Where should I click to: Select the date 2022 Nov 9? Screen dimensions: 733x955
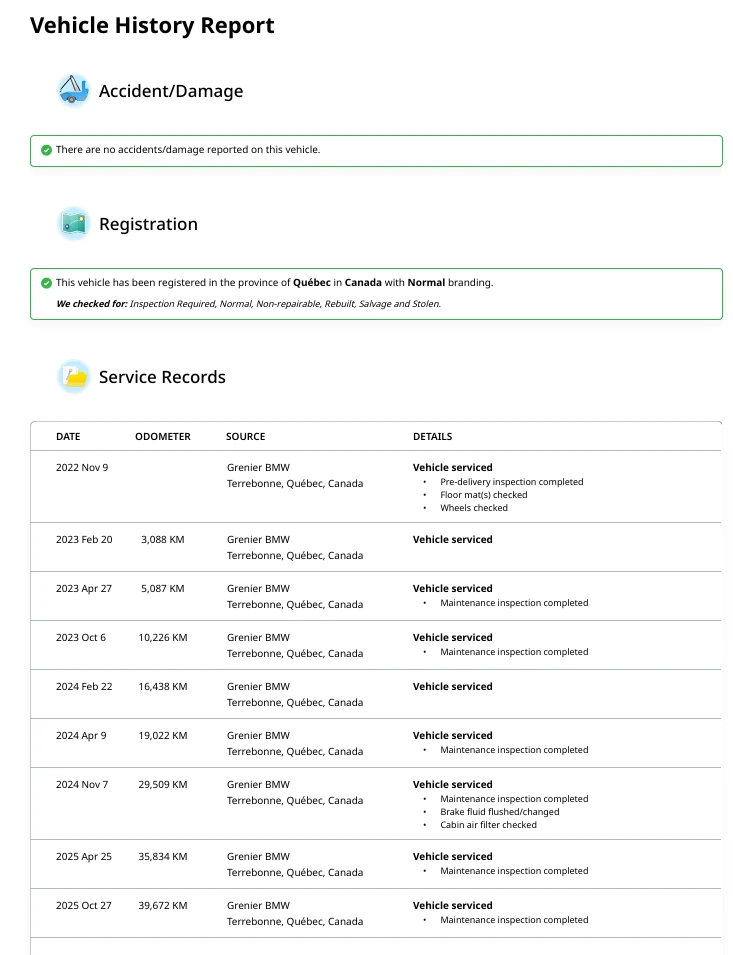click(x=82, y=468)
